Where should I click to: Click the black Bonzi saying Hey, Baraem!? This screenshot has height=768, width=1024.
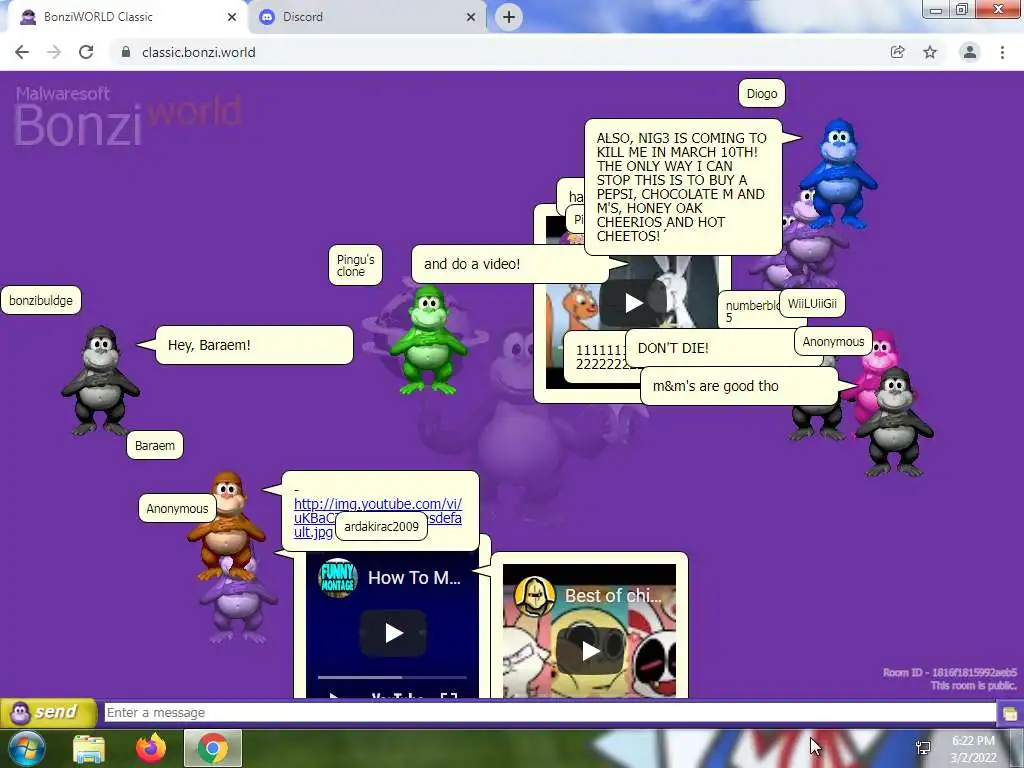tap(100, 381)
